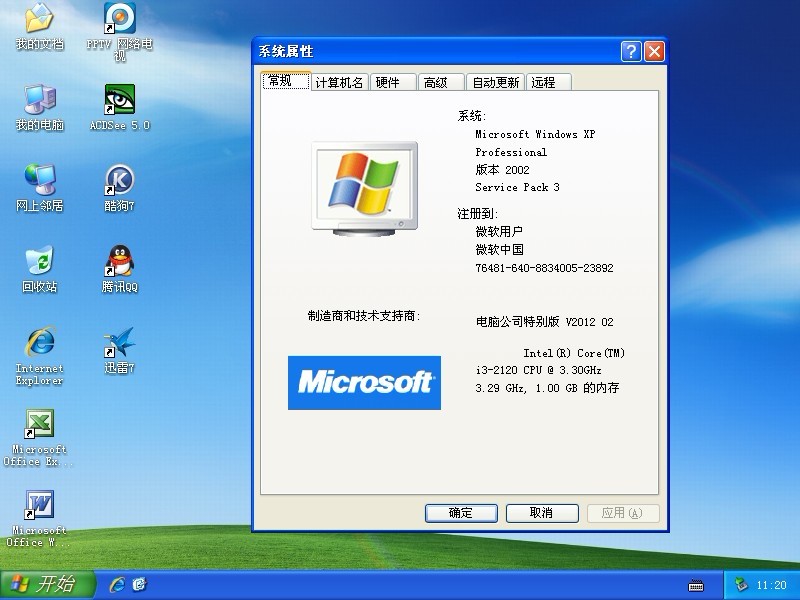Open the 开始 start menu
The width and height of the screenshot is (800, 600).
pos(48,585)
